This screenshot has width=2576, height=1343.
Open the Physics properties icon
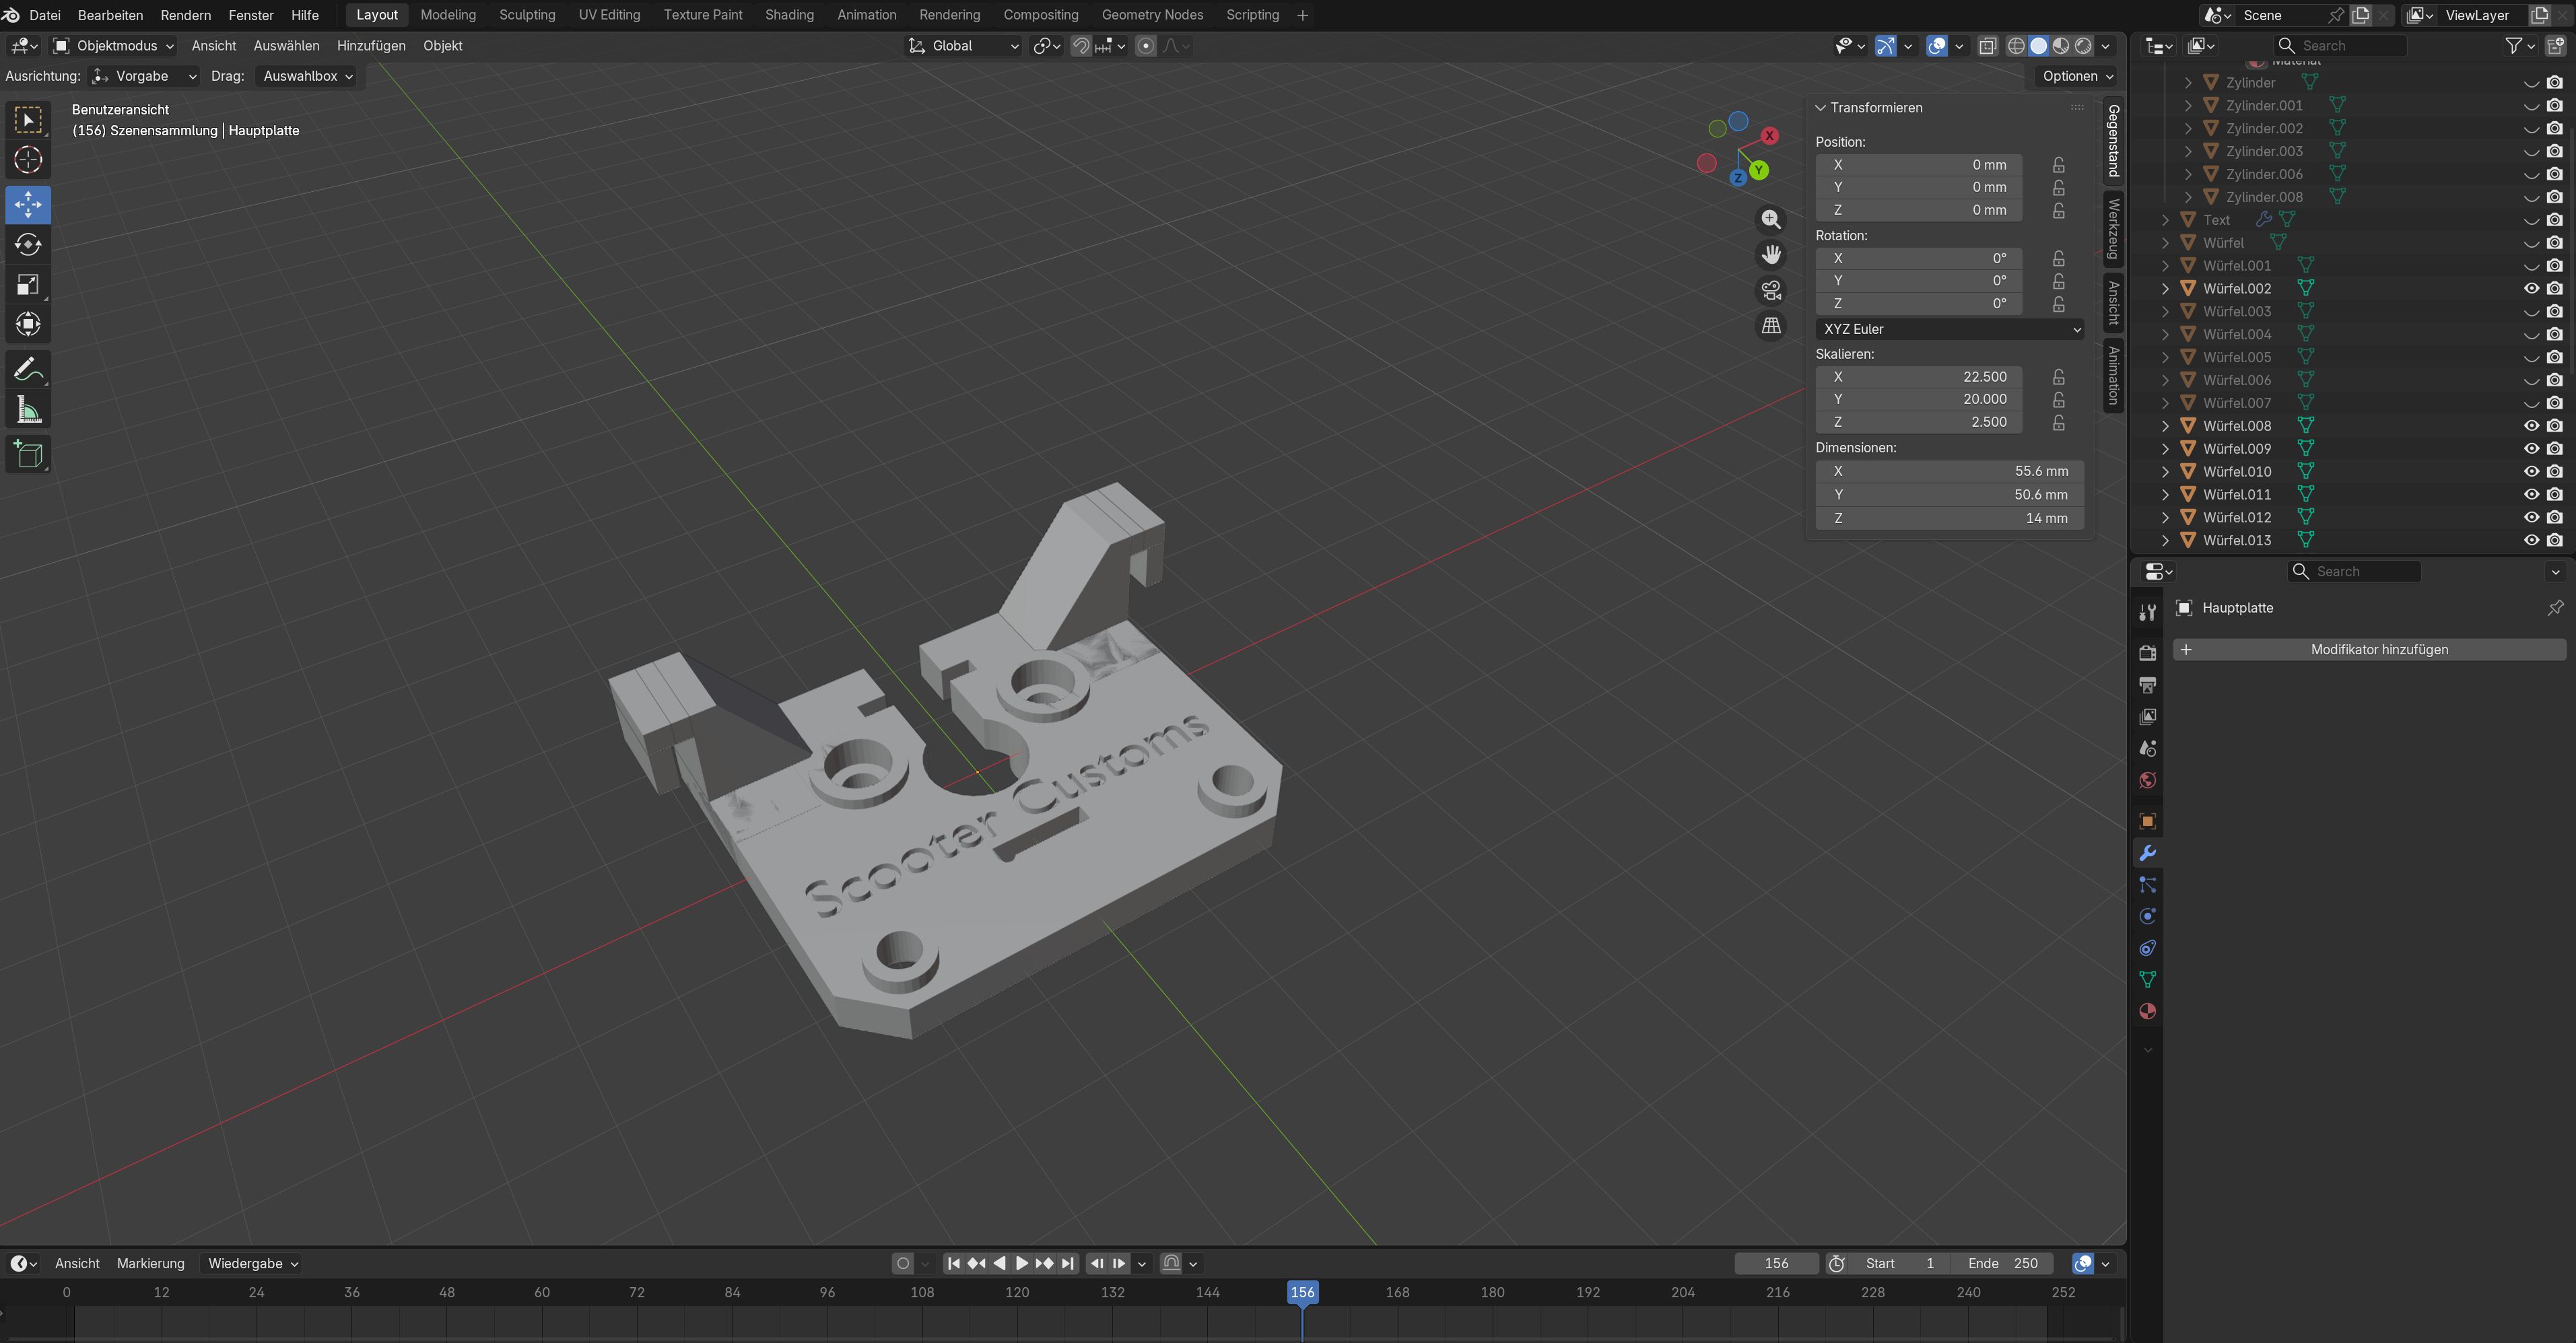coord(2147,917)
